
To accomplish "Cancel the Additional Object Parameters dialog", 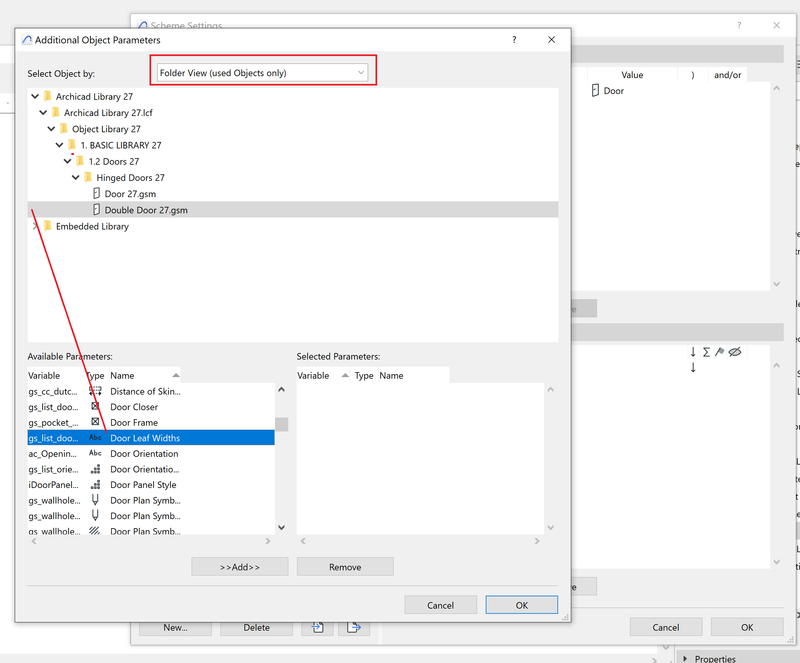I will [440, 605].
